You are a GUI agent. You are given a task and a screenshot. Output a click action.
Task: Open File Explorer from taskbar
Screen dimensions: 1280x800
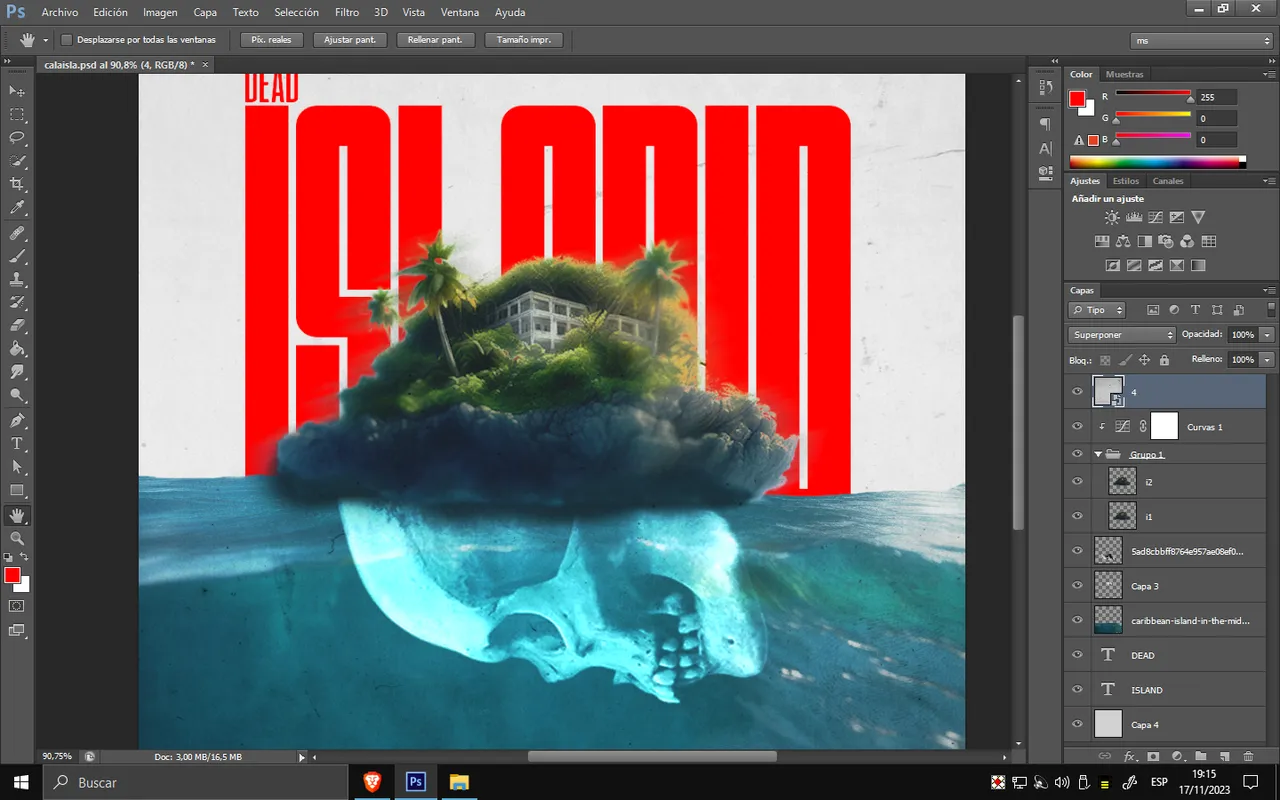point(459,782)
